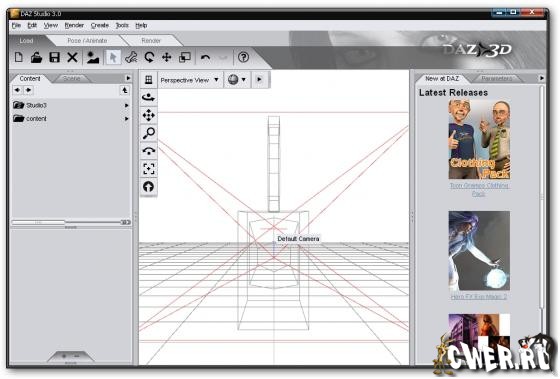This screenshot has height=379, width=560.
Task: Expand the Studio3 folder arrow
Action: click(x=126, y=105)
